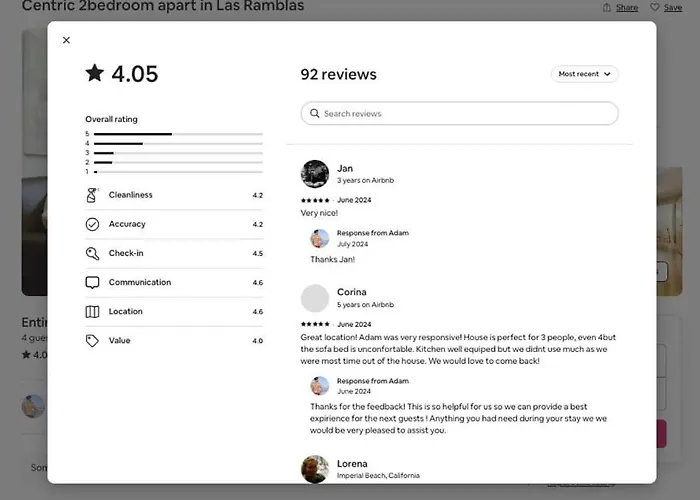Click the 1-star rating bar
This screenshot has height=500, width=700.
point(178,172)
